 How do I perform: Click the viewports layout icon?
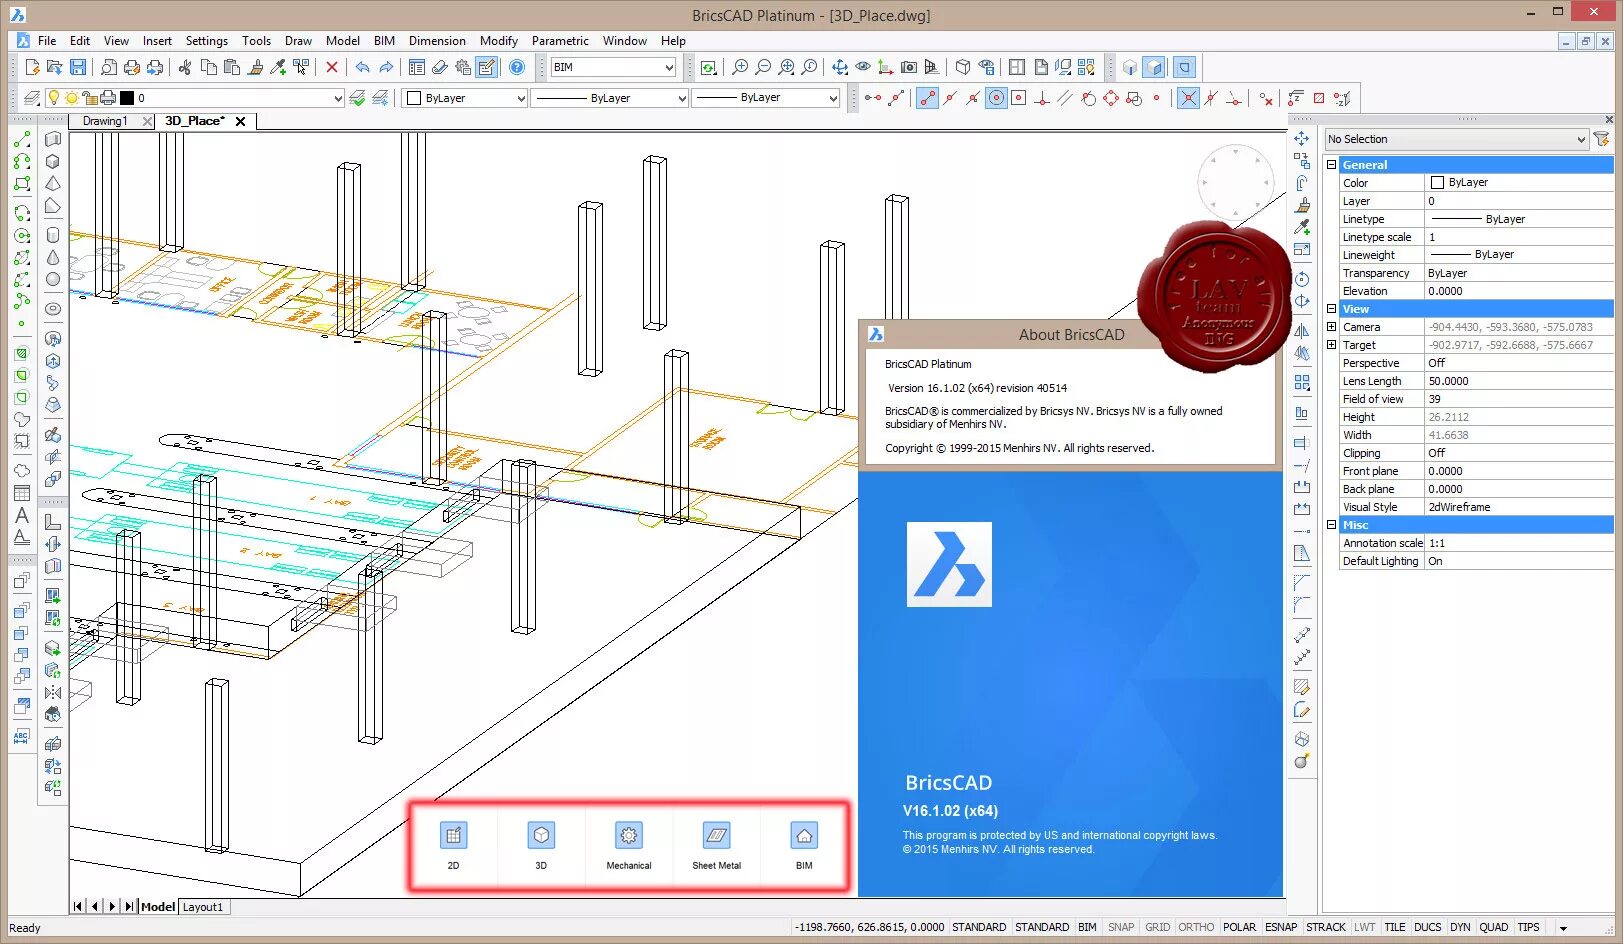point(1017,67)
